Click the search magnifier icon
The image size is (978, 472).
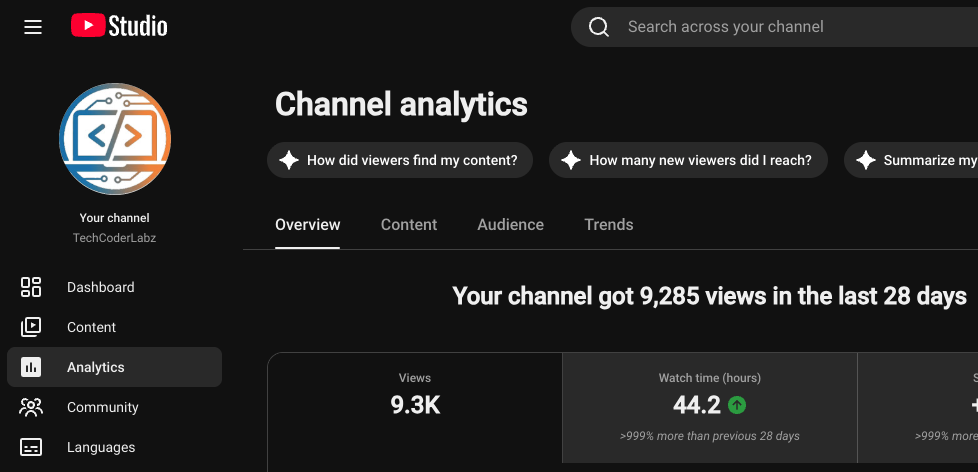coord(599,27)
